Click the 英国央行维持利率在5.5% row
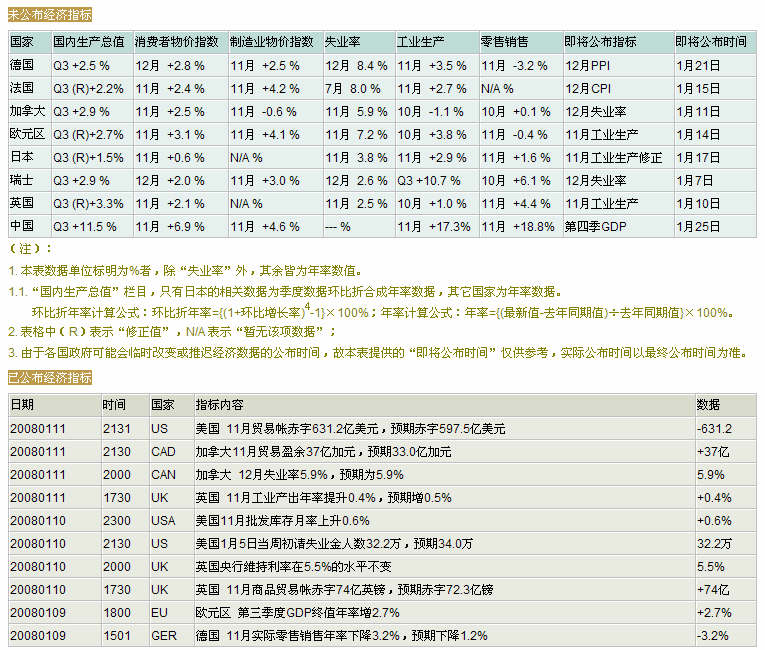765x650 pixels. tap(382, 567)
